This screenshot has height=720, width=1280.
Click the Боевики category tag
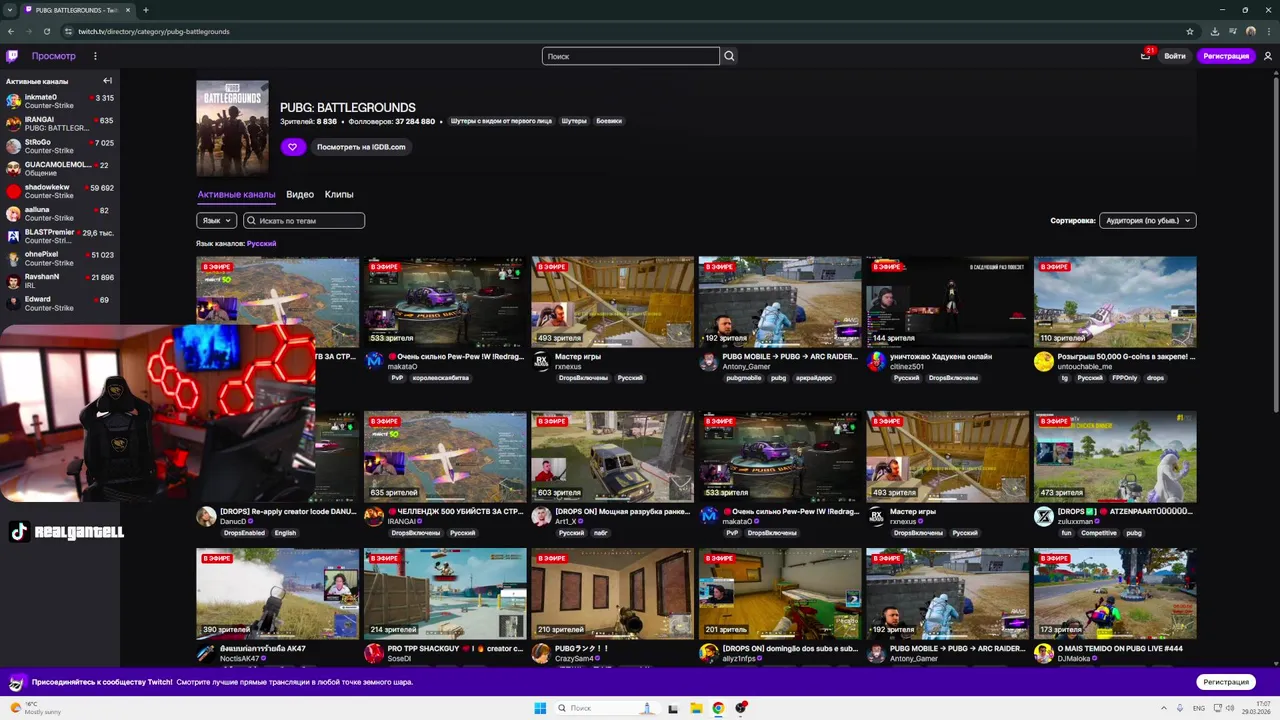609,121
